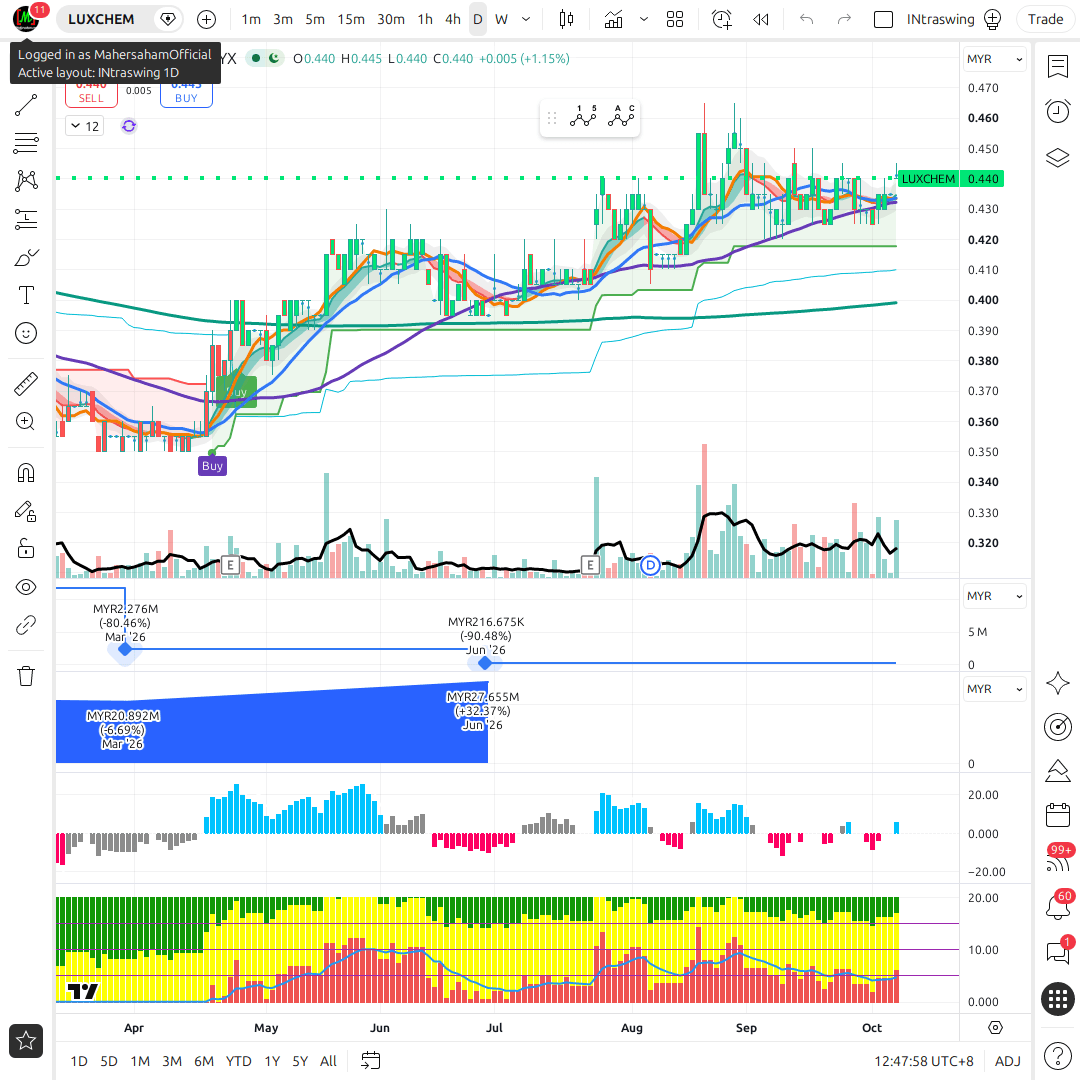Viewport: 1080px width, 1080px height.
Task: Toggle lock all drawing tools
Action: point(26,549)
